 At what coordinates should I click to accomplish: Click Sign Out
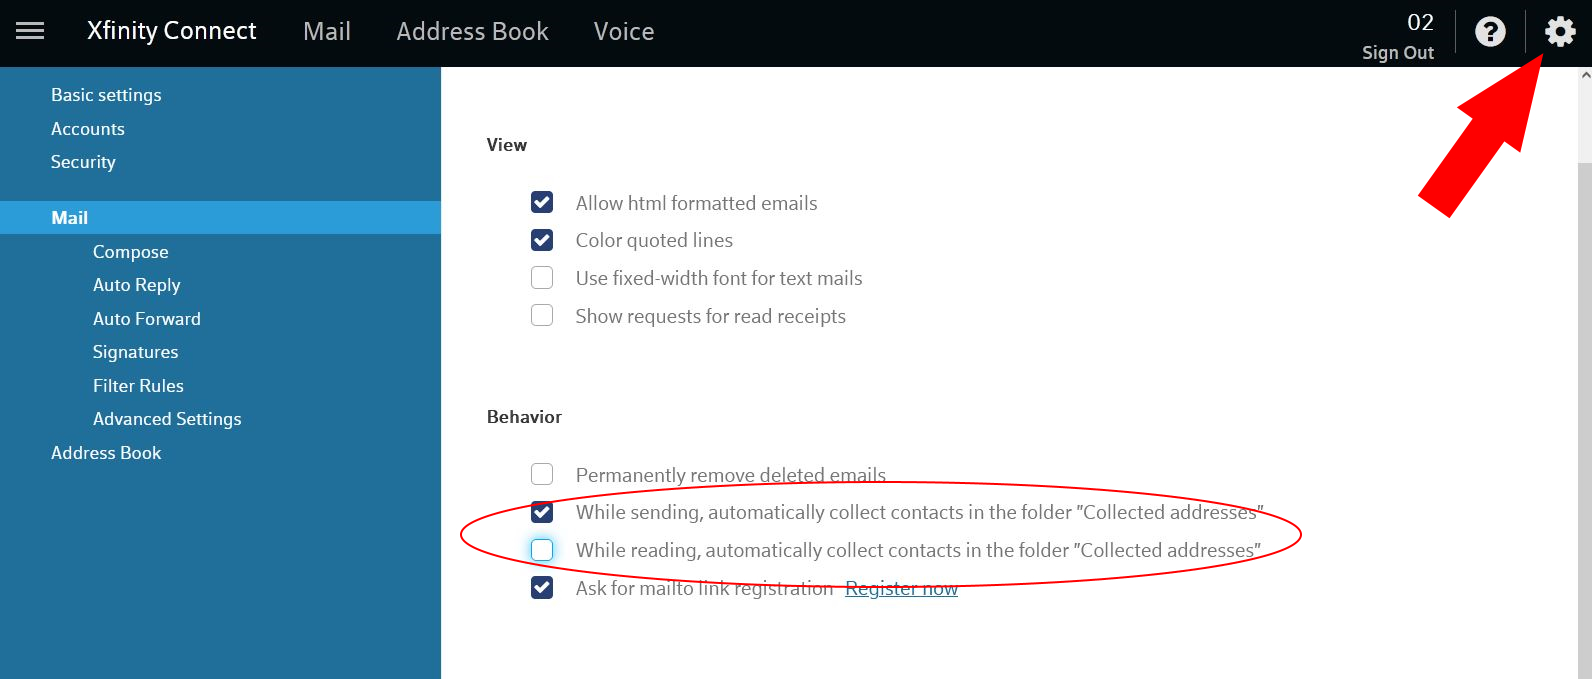1398,52
